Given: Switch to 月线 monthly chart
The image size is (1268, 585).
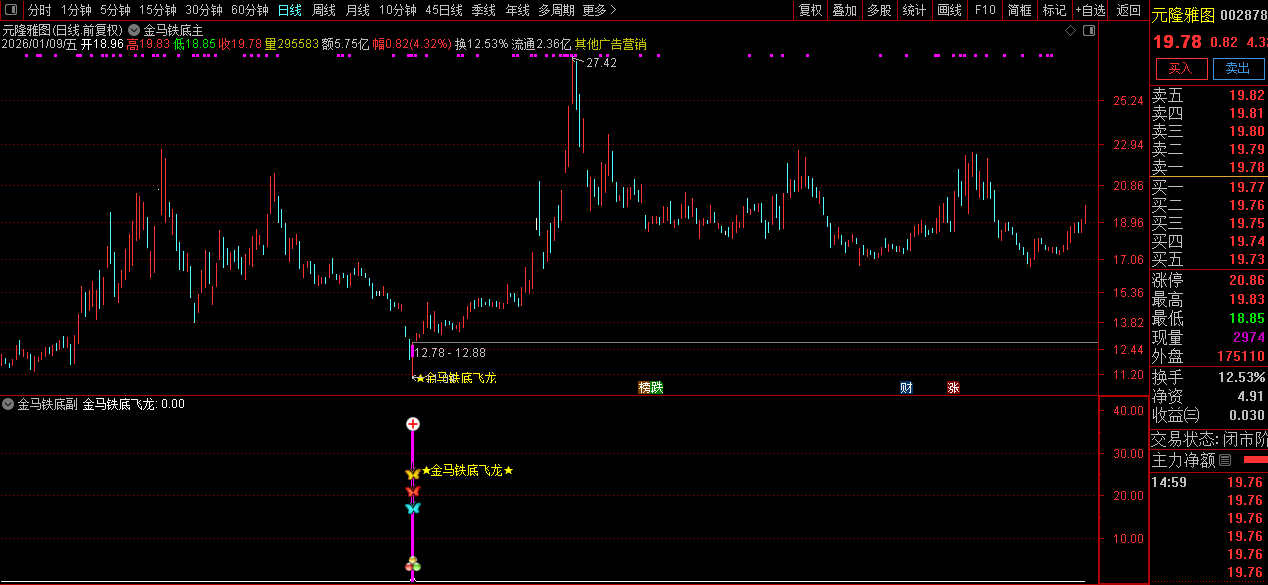Looking at the screenshot, I should coord(357,10).
